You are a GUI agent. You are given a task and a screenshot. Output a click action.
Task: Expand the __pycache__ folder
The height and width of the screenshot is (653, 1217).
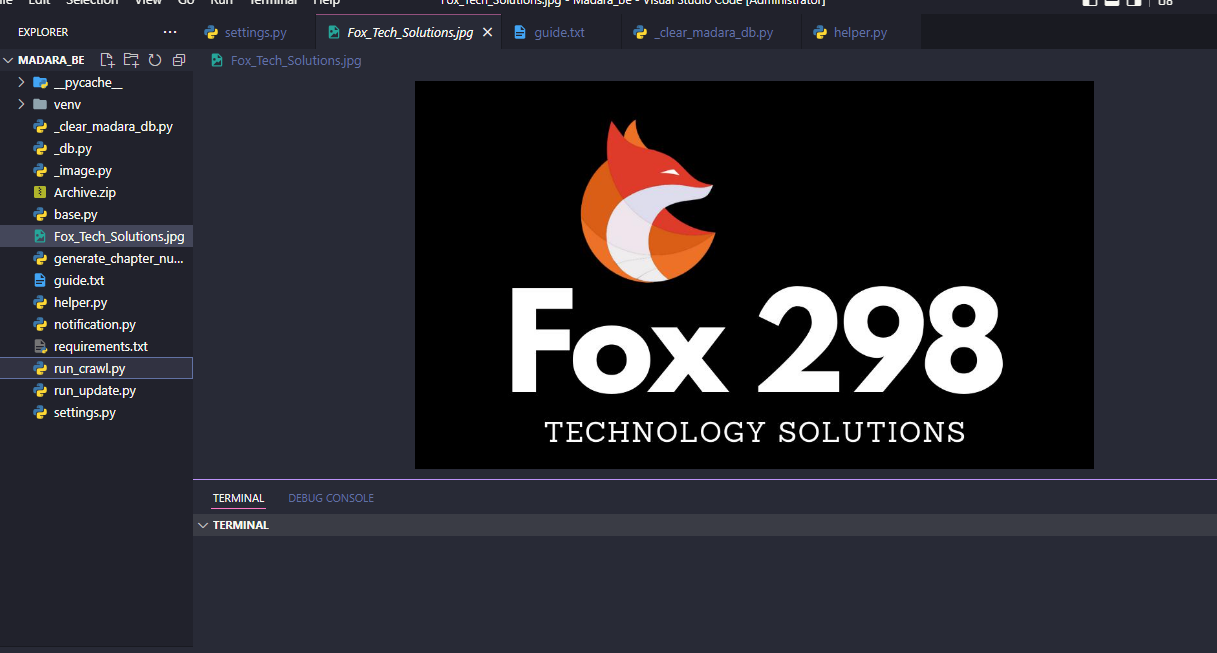tap(21, 82)
